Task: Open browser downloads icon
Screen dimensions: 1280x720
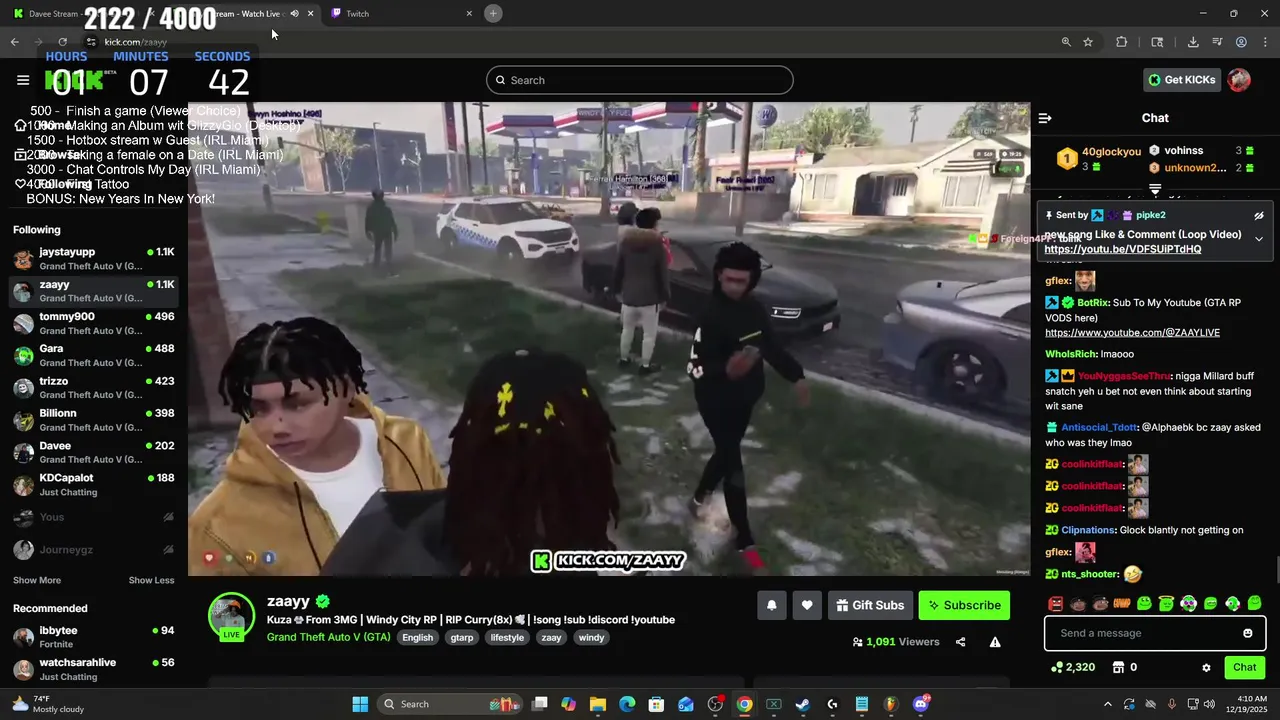Action: point(1193,42)
